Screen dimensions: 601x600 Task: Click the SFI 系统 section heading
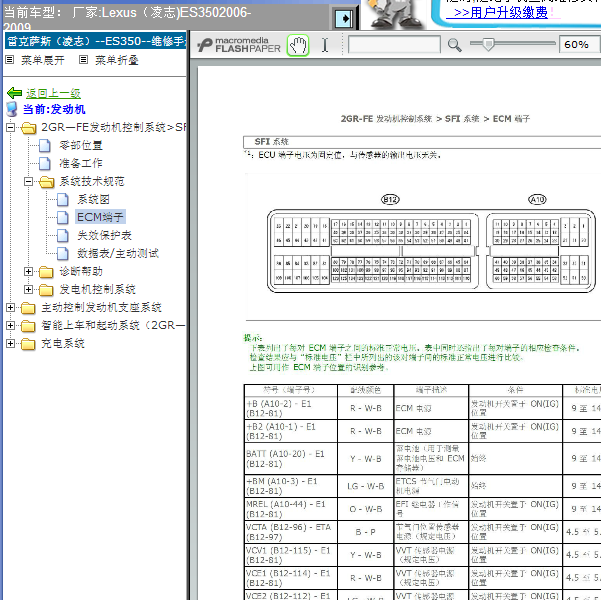click(271, 142)
